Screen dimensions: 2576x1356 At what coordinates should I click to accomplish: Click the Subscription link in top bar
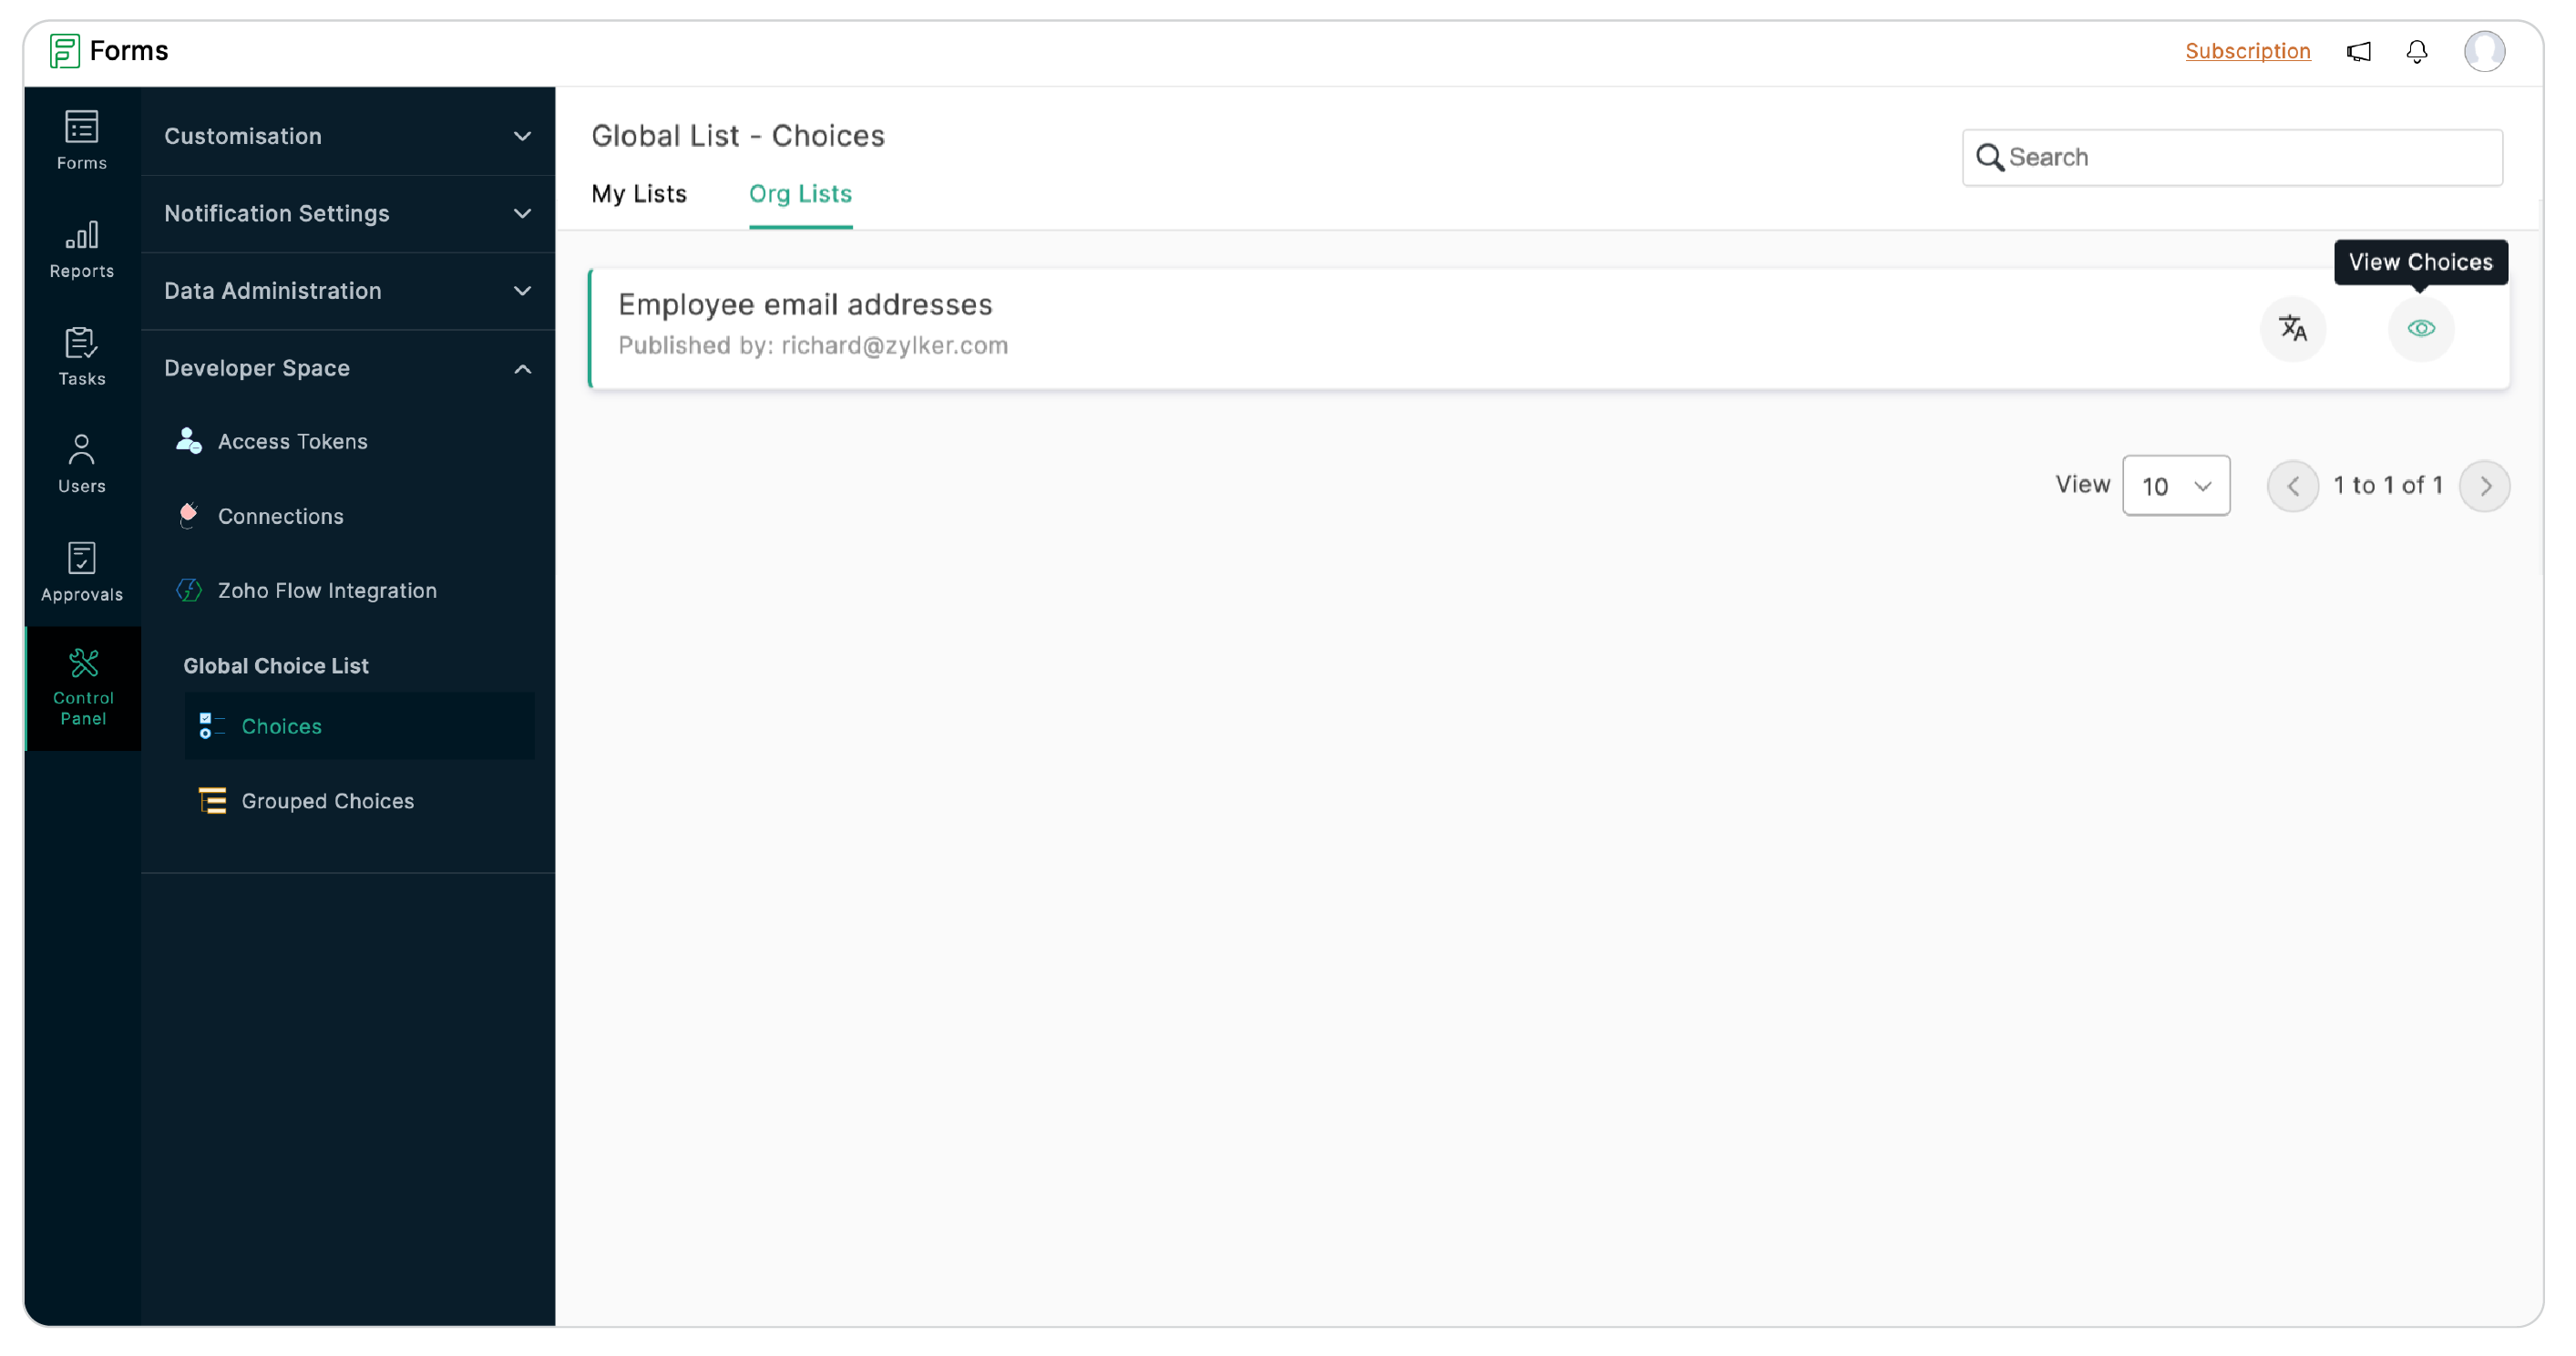coord(2247,51)
